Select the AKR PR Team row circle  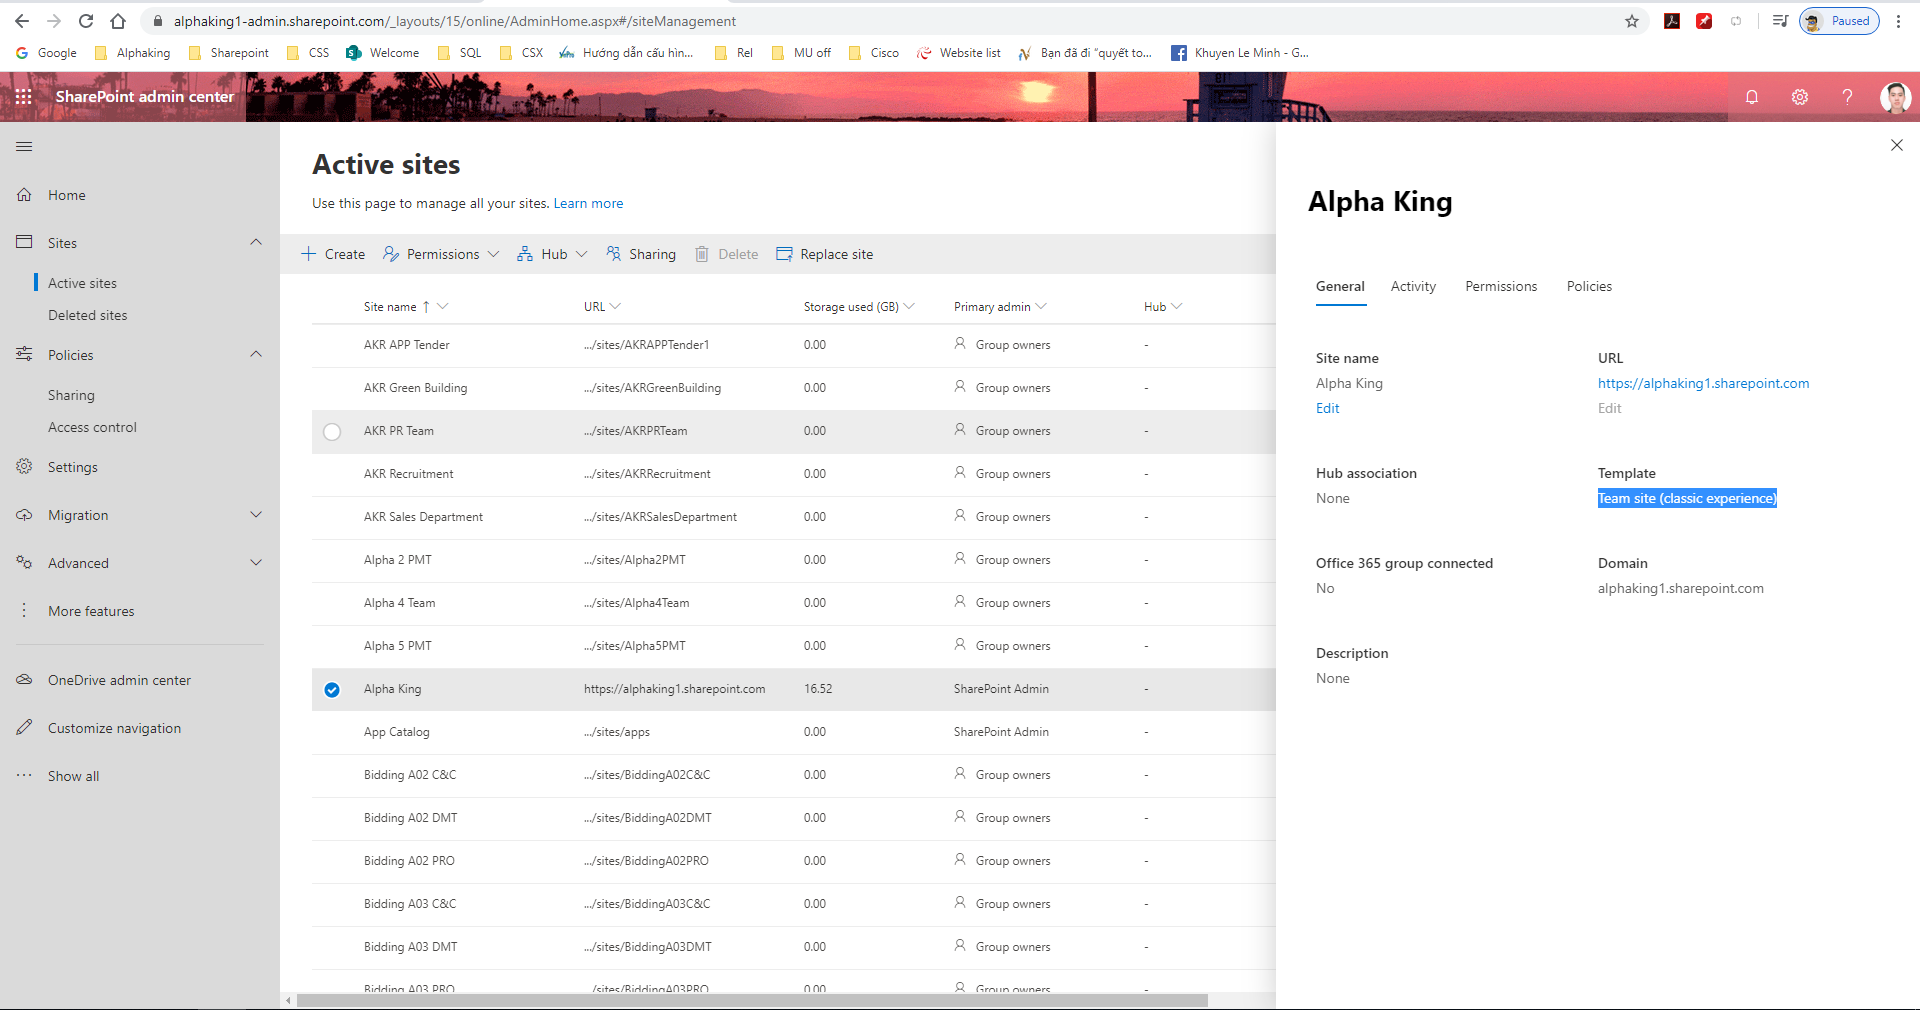(x=332, y=432)
